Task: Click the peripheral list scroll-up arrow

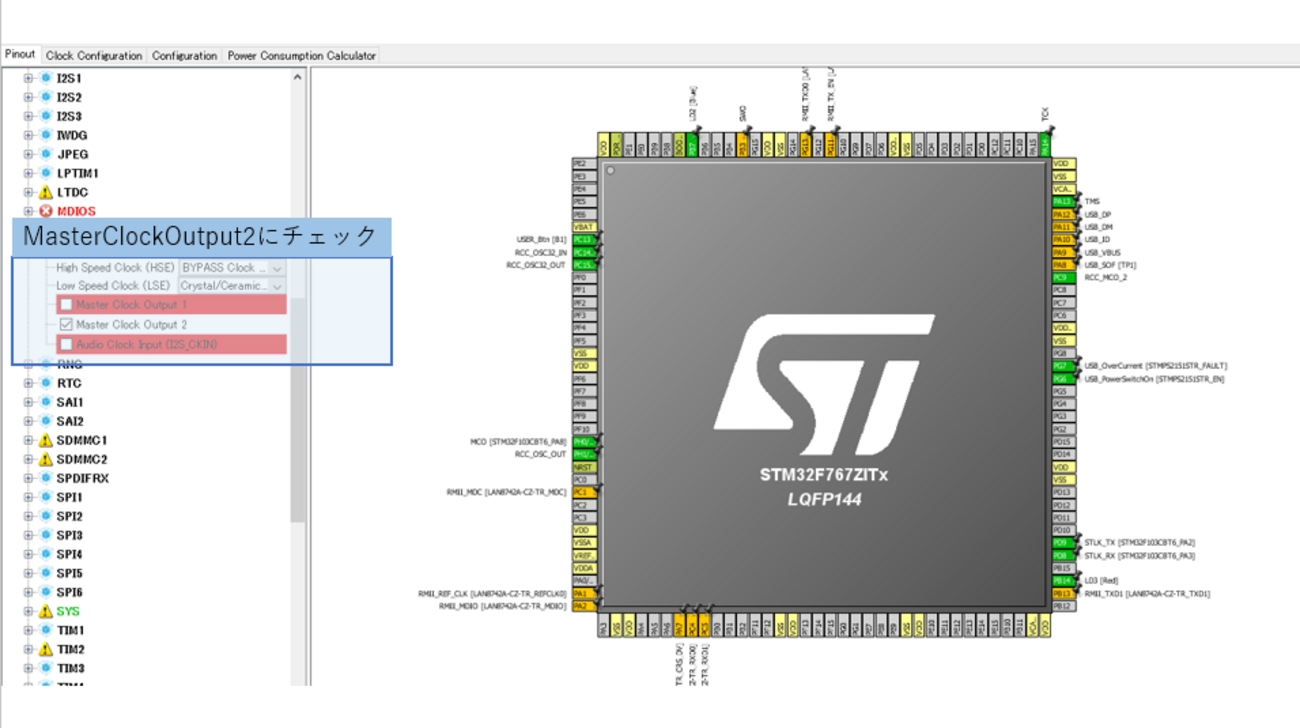Action: pos(297,77)
